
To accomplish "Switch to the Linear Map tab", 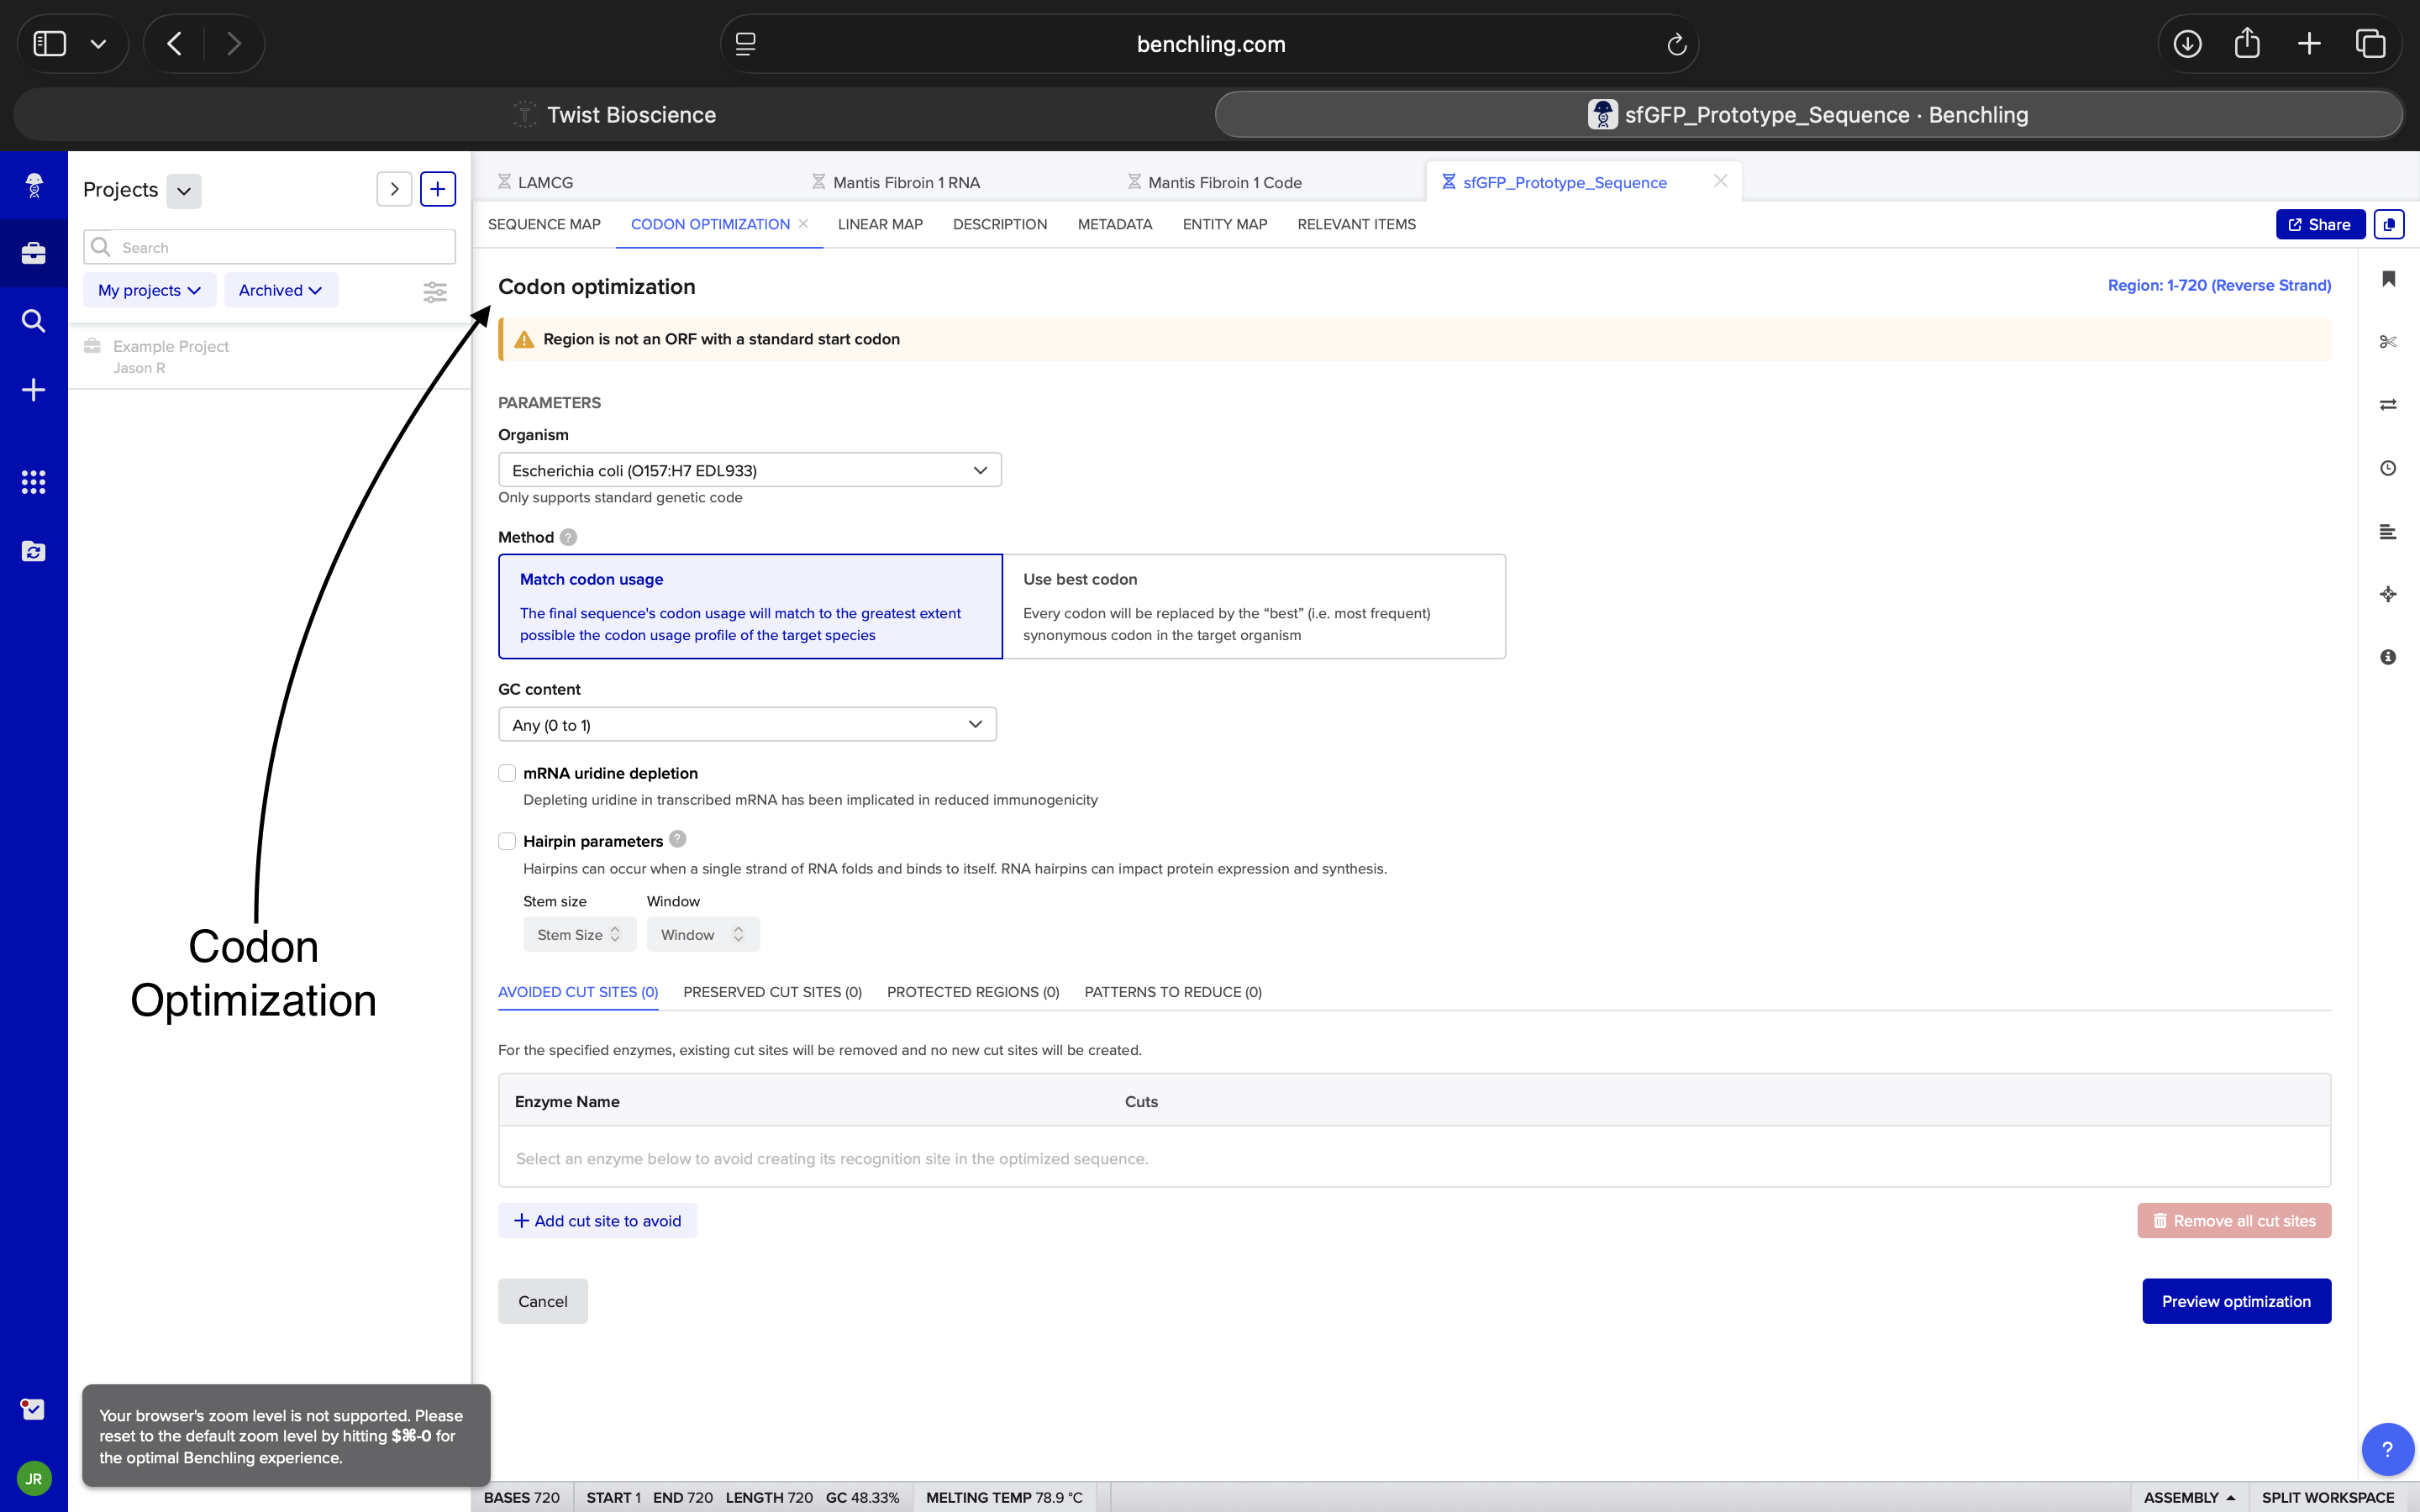I will (x=880, y=224).
